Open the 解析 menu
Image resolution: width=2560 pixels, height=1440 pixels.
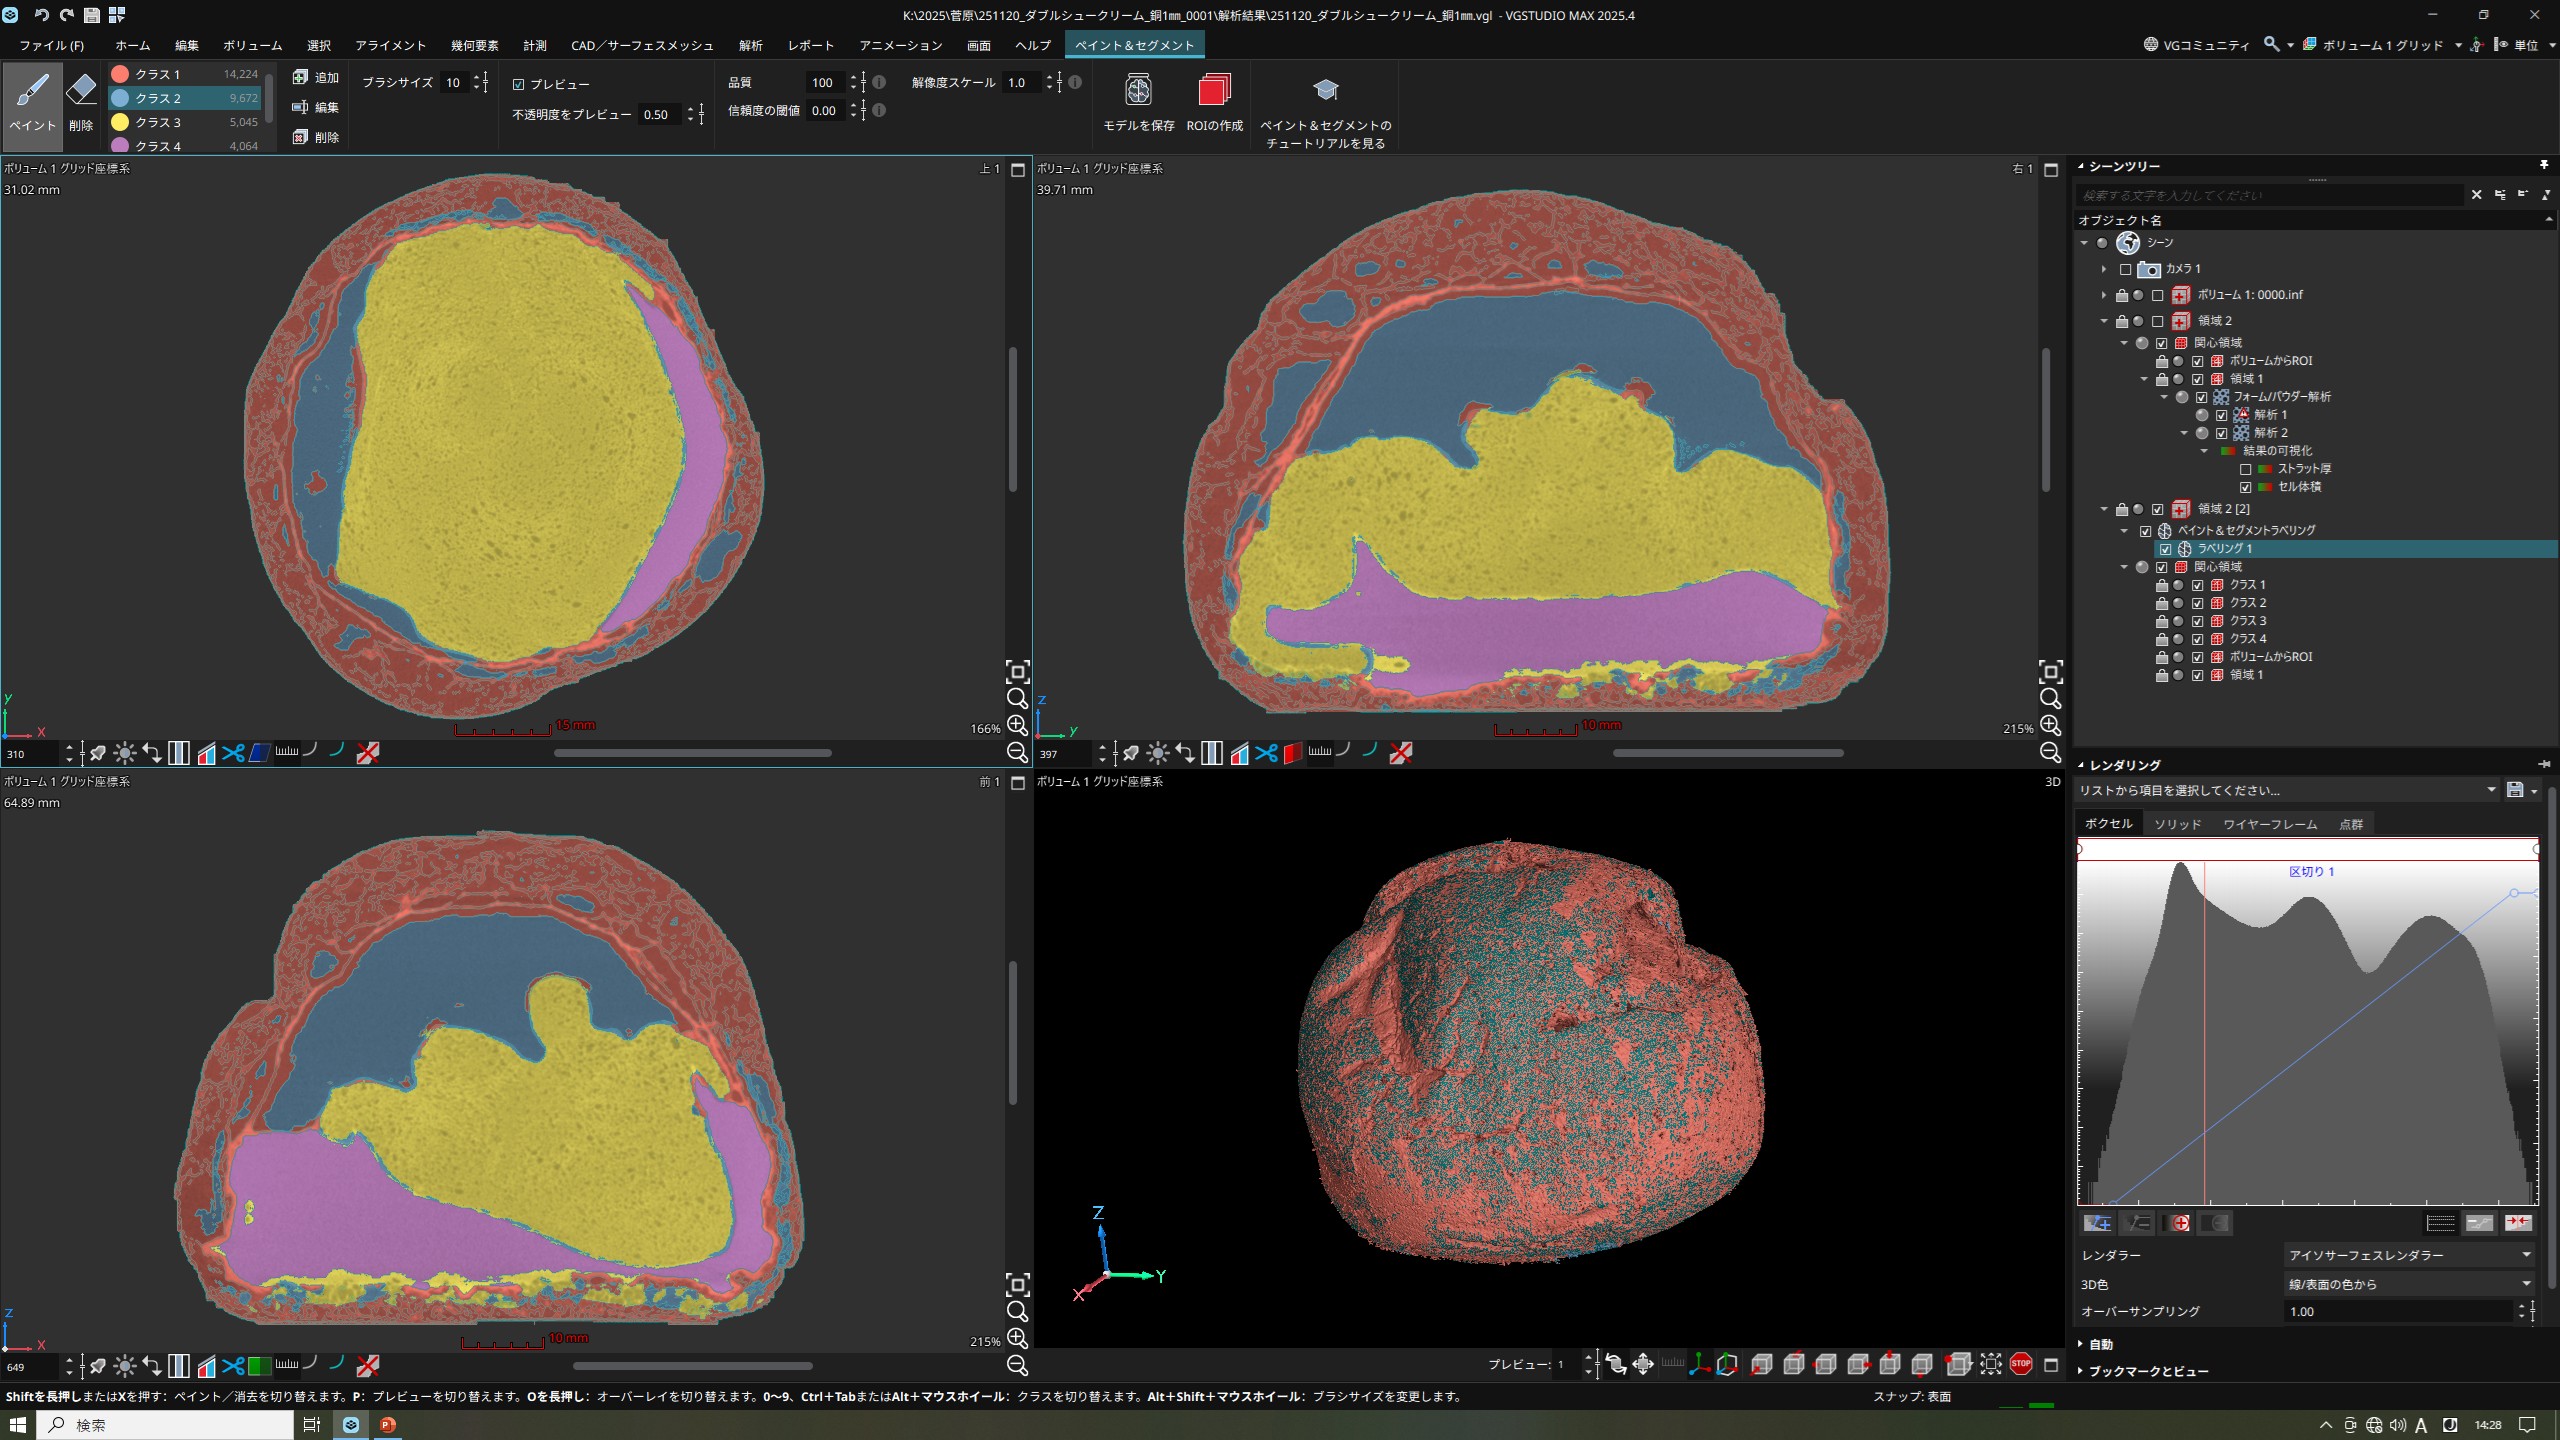pyautogui.click(x=750, y=45)
